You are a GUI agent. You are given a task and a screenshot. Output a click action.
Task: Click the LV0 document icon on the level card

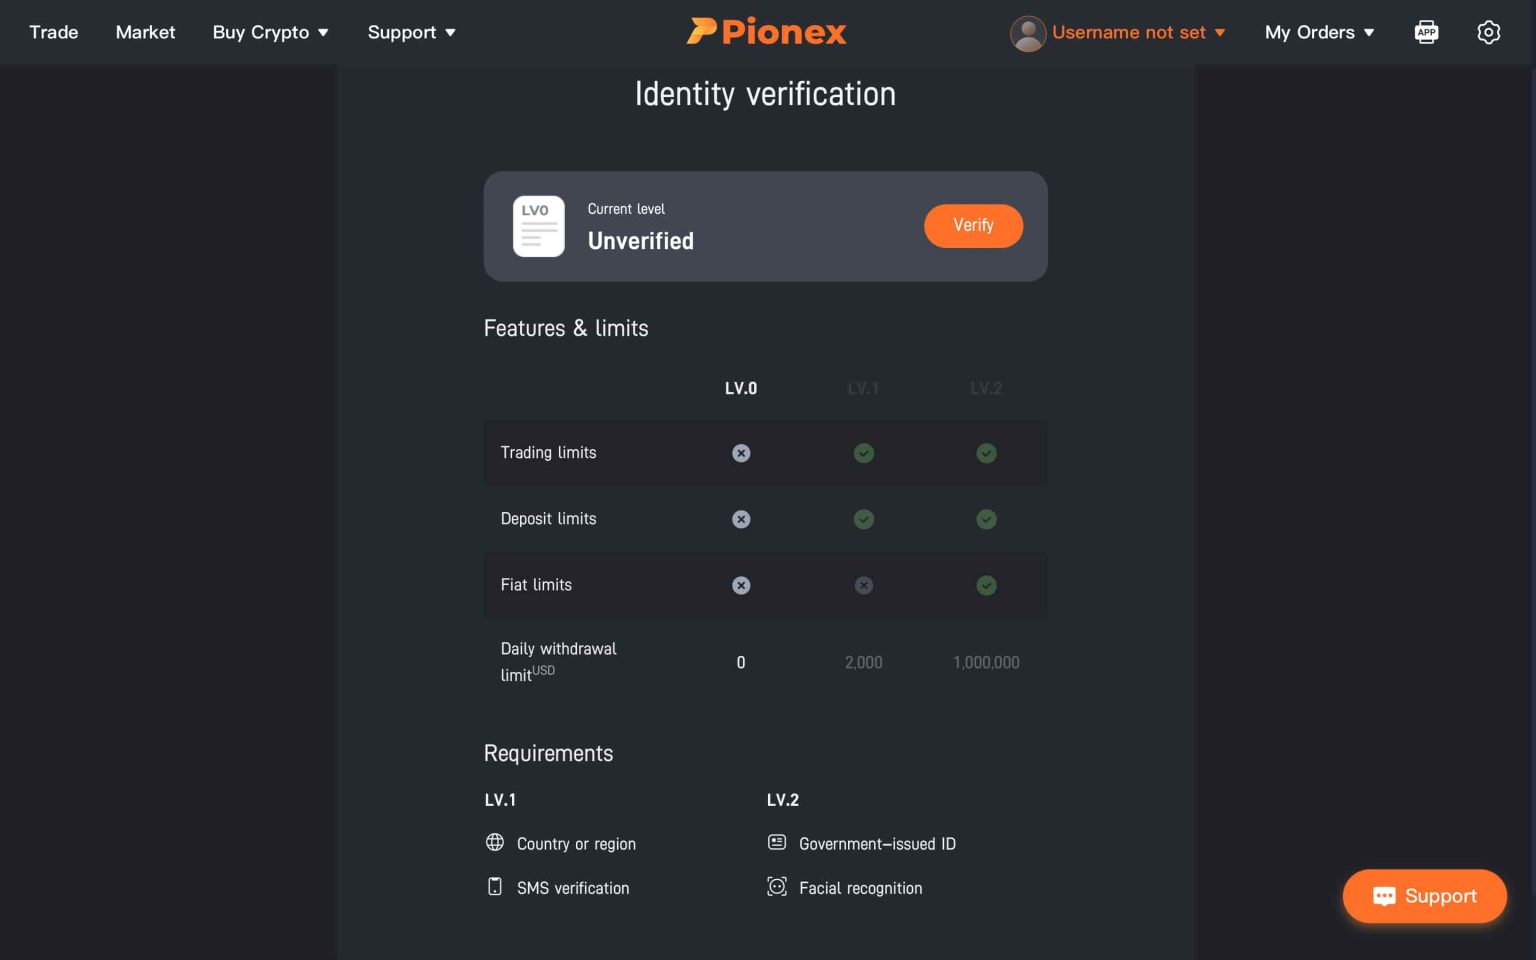538,226
